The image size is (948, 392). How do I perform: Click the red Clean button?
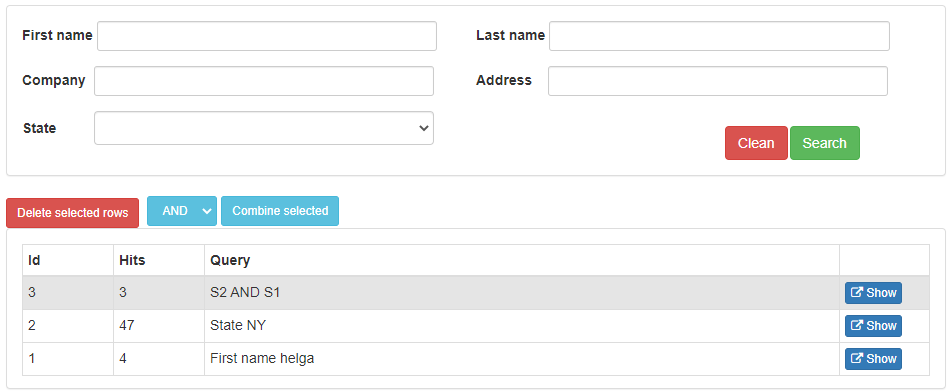756,143
